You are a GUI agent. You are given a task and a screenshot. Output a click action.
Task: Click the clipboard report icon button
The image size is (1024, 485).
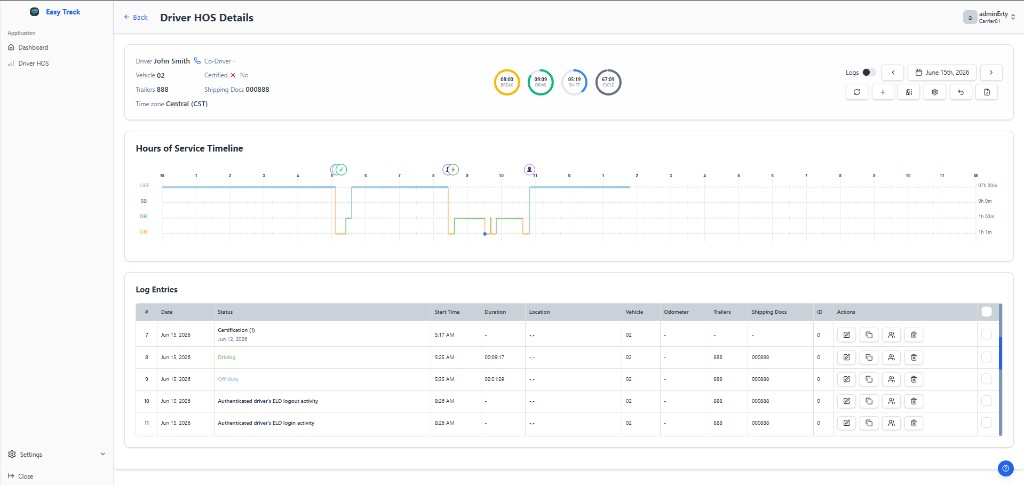(986, 92)
